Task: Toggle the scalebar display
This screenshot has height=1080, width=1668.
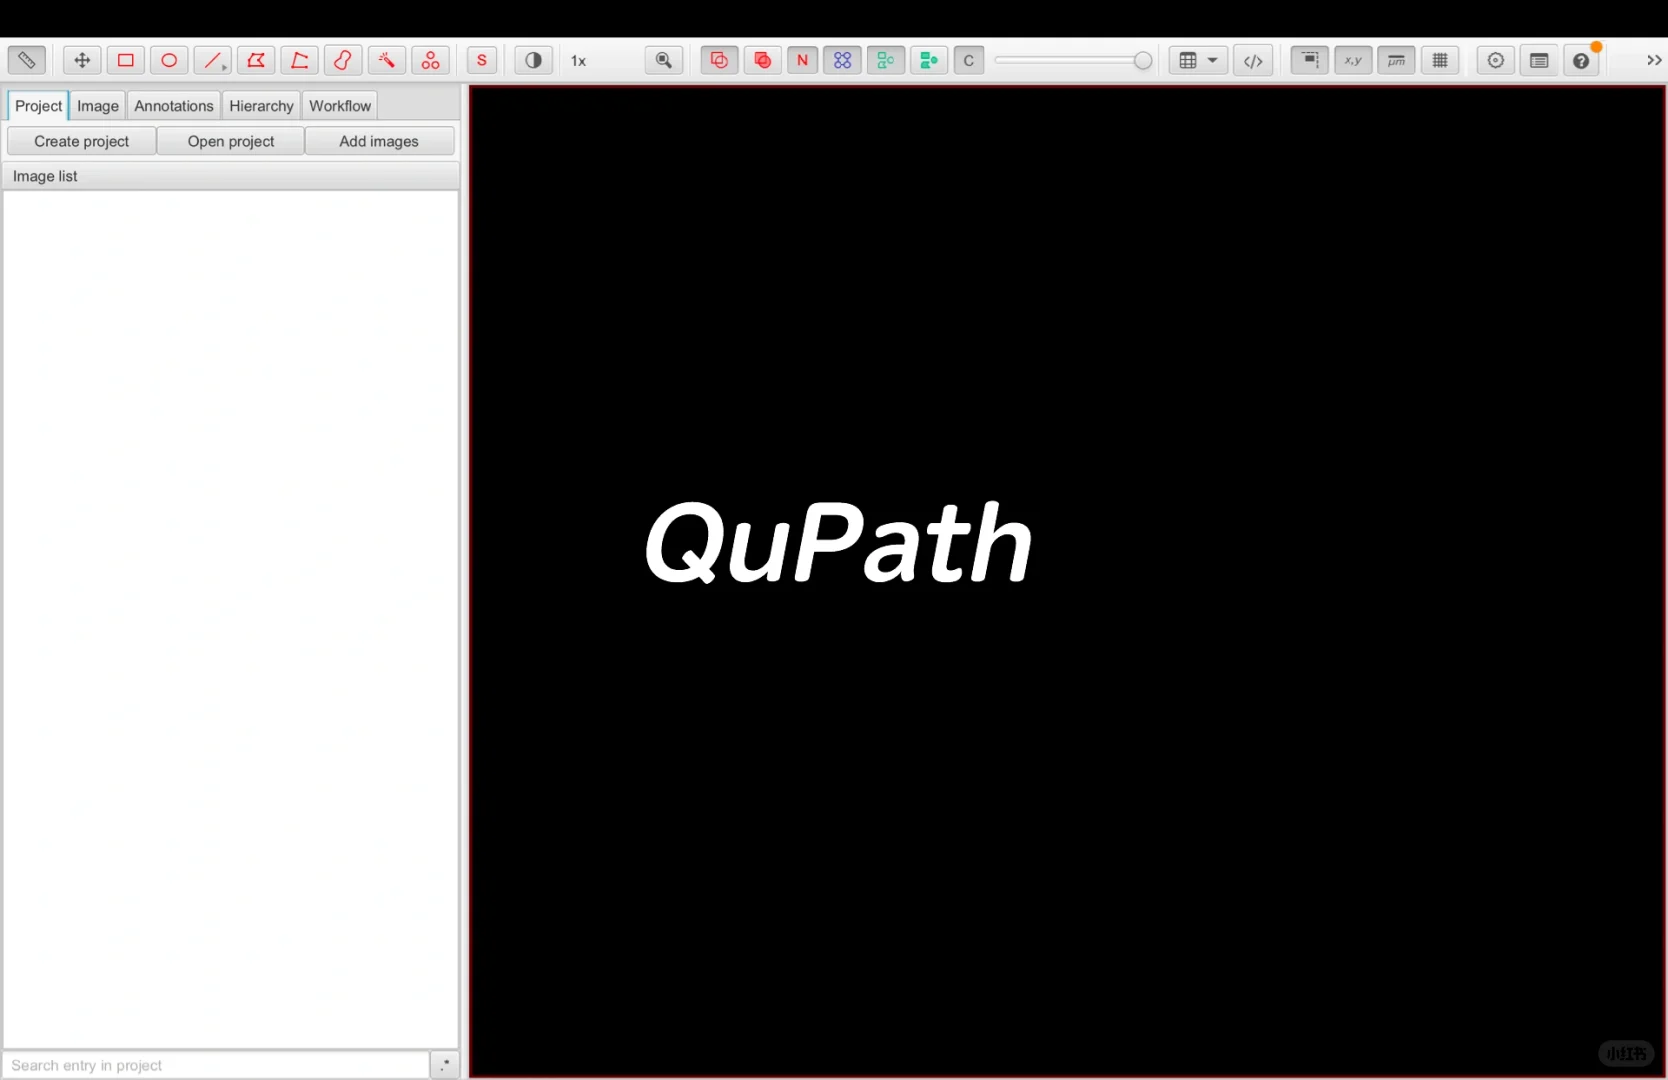Action: pos(1397,61)
